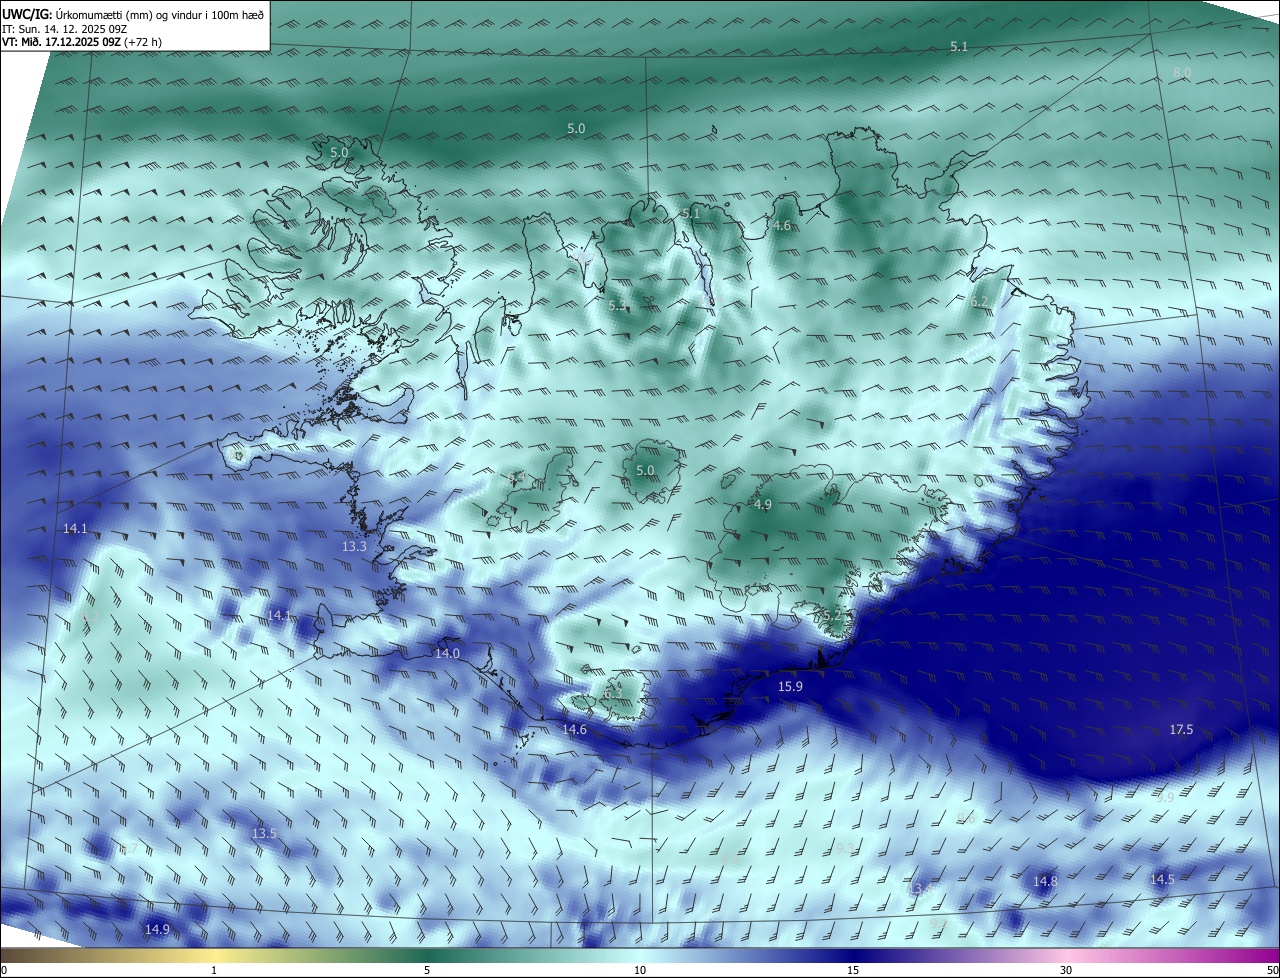Click the 10 tick on the colour scale
The width and height of the screenshot is (1280, 978).
(640, 970)
